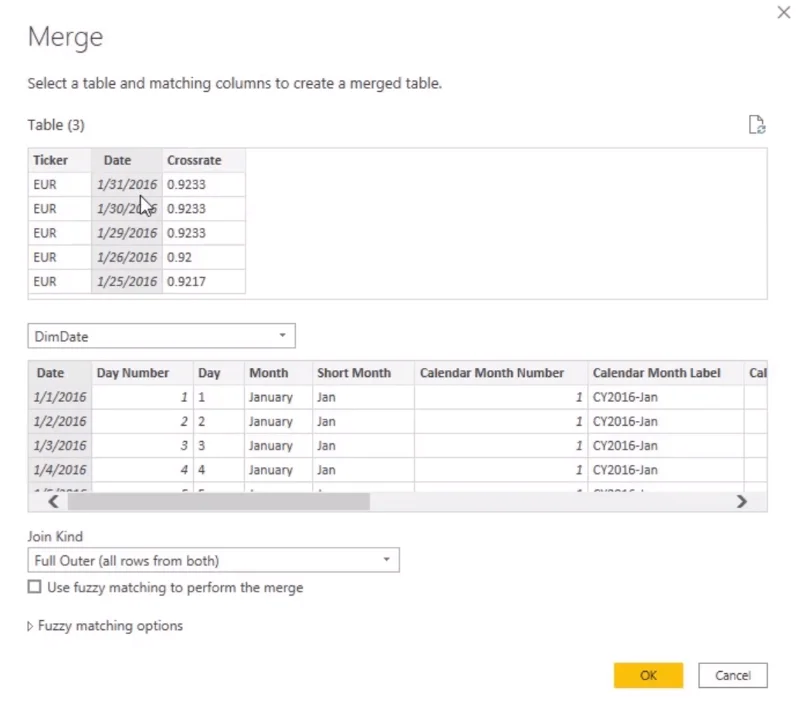800x718 pixels.
Task: Select the Ticker column header in Table (3)
Action: pos(60,160)
